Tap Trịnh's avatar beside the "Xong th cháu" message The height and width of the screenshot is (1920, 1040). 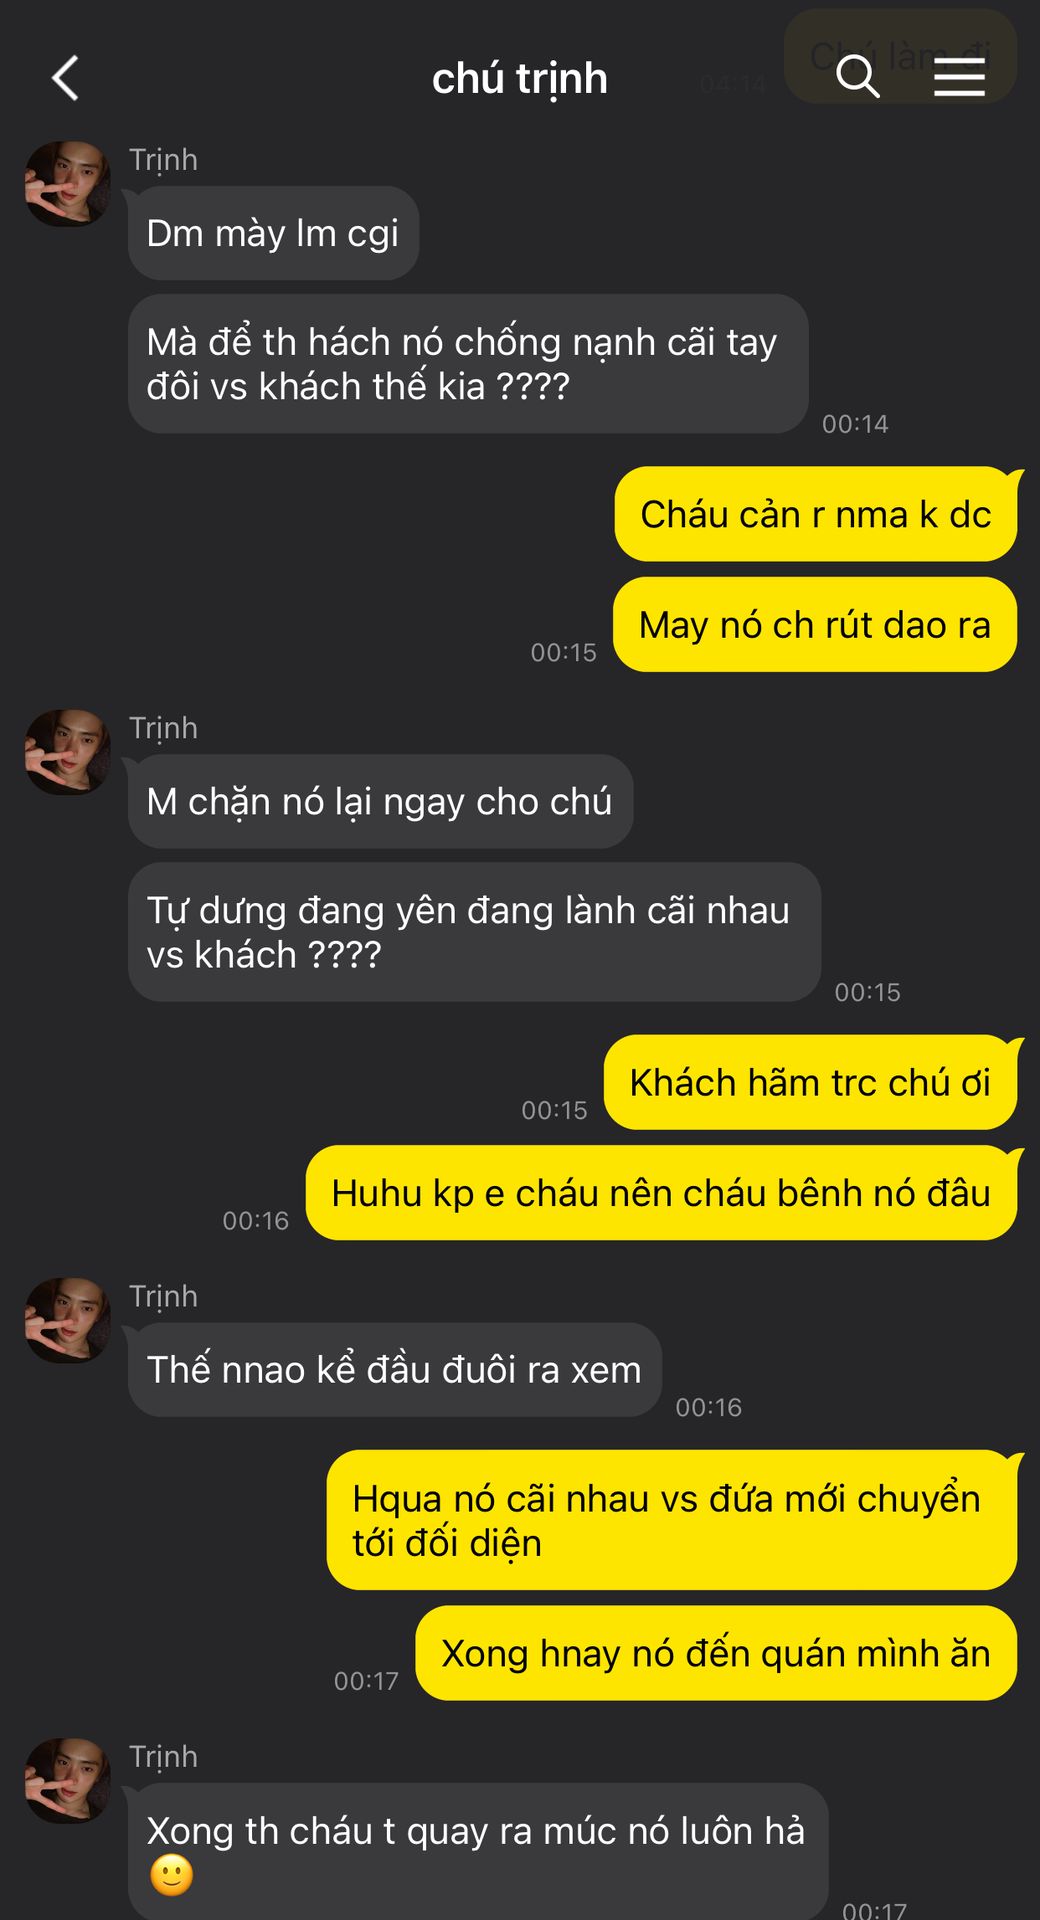[x=68, y=1780]
